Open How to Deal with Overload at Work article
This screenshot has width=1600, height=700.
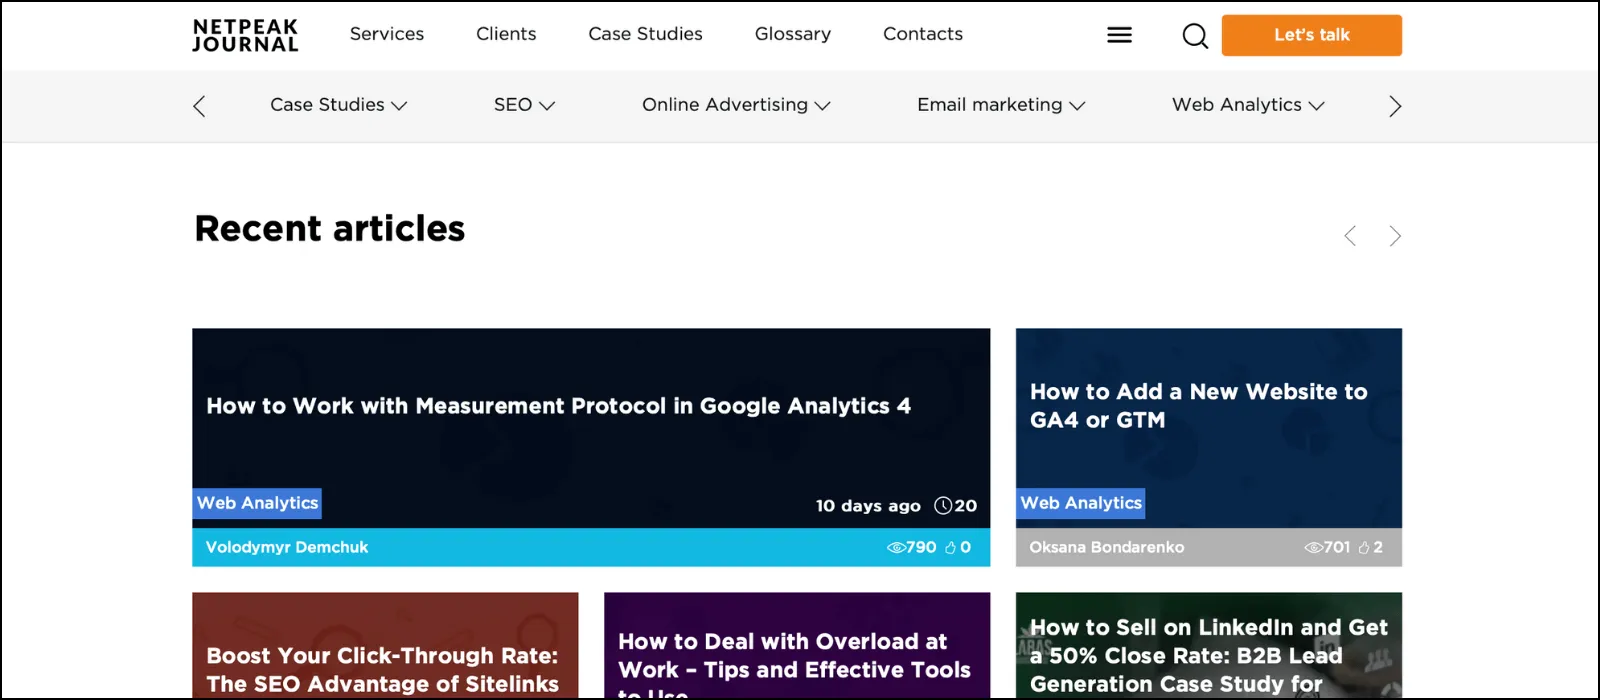click(x=794, y=664)
